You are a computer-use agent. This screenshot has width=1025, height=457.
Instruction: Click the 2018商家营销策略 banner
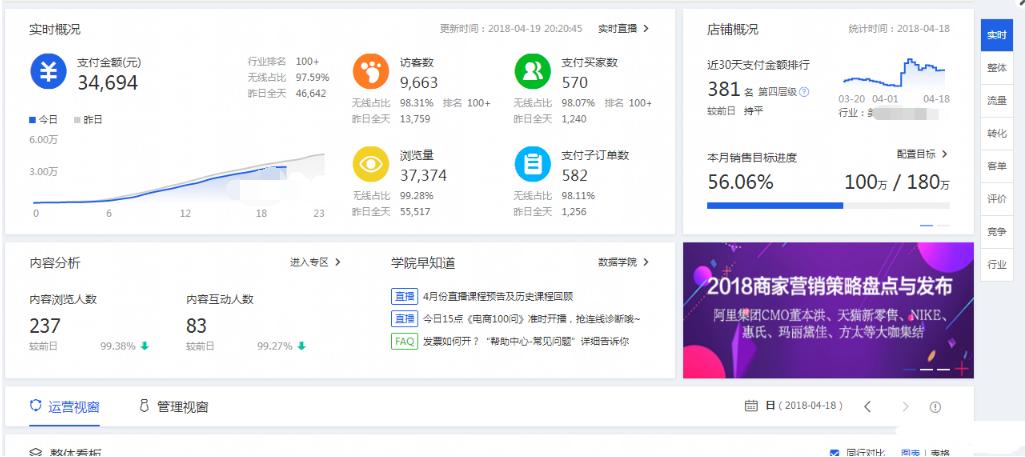click(x=828, y=311)
